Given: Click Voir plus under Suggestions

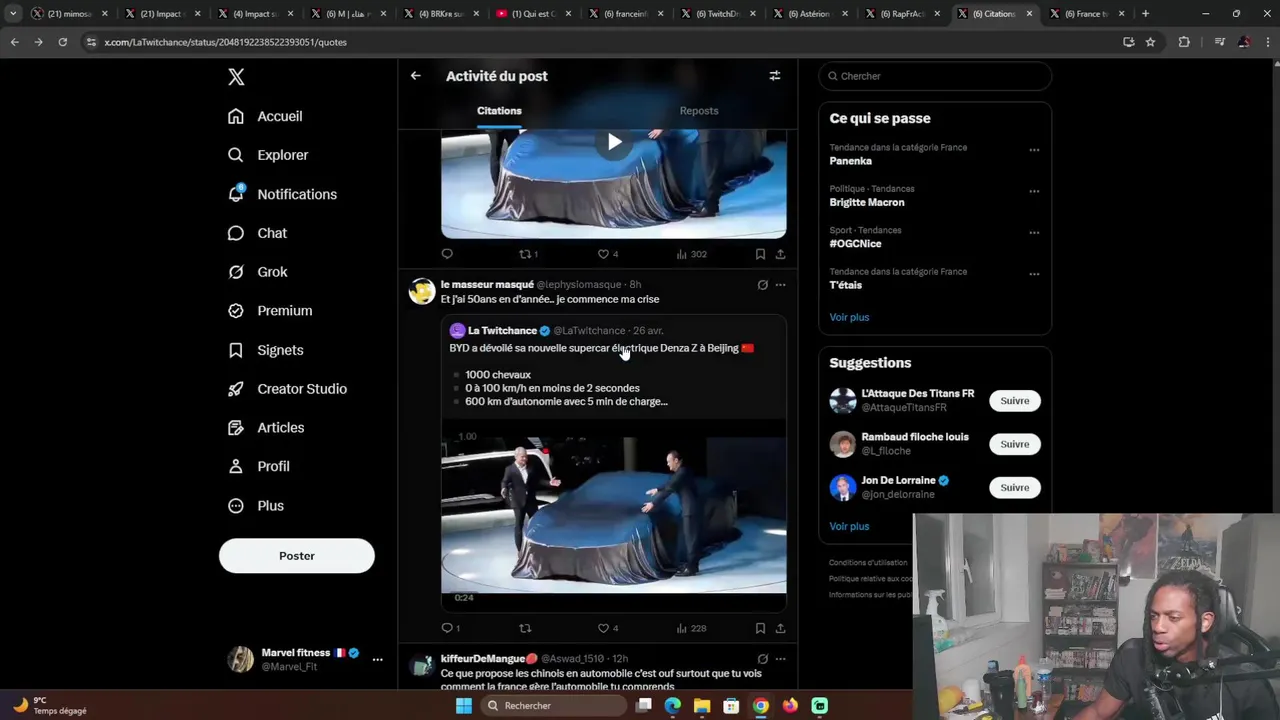Looking at the screenshot, I should 849,526.
